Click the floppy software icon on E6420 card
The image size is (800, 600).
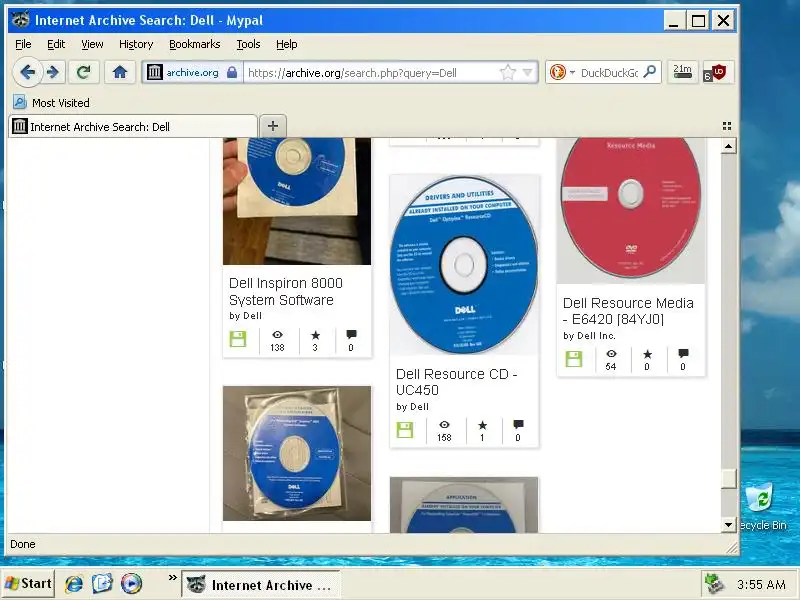[573, 359]
